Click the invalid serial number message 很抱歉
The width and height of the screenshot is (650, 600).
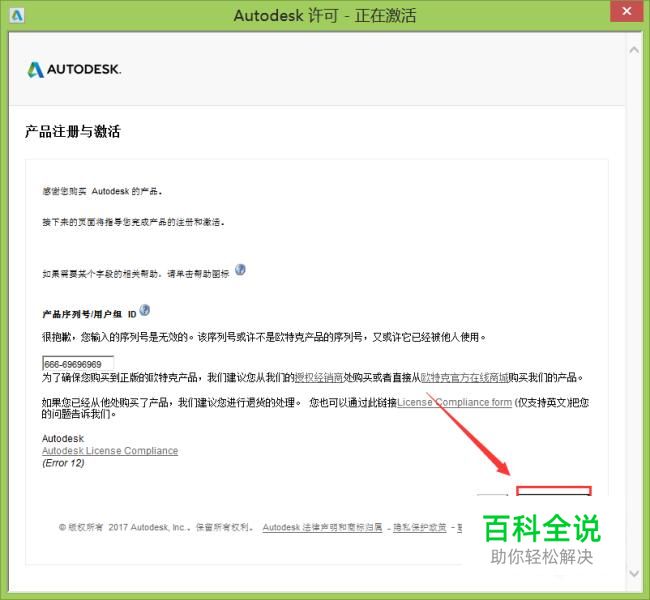coord(264,337)
